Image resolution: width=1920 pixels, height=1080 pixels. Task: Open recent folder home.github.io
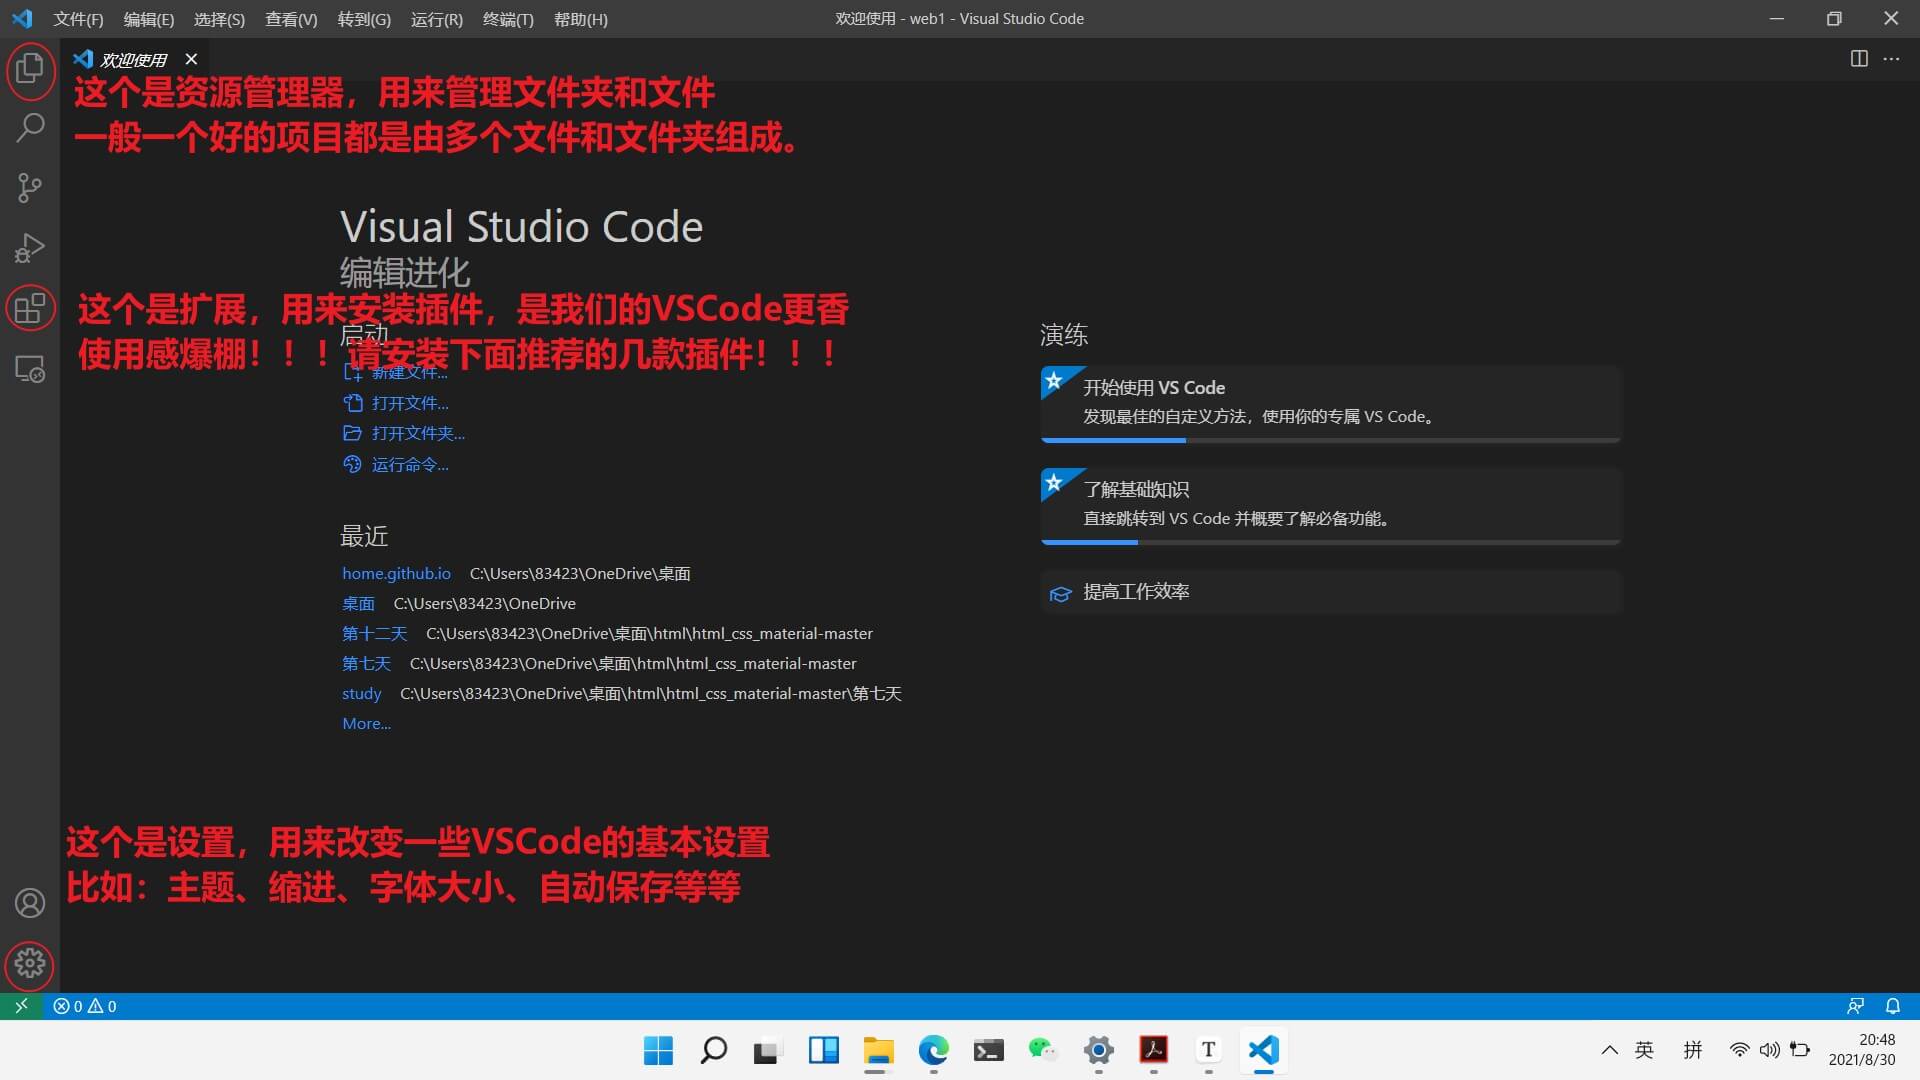coord(396,573)
